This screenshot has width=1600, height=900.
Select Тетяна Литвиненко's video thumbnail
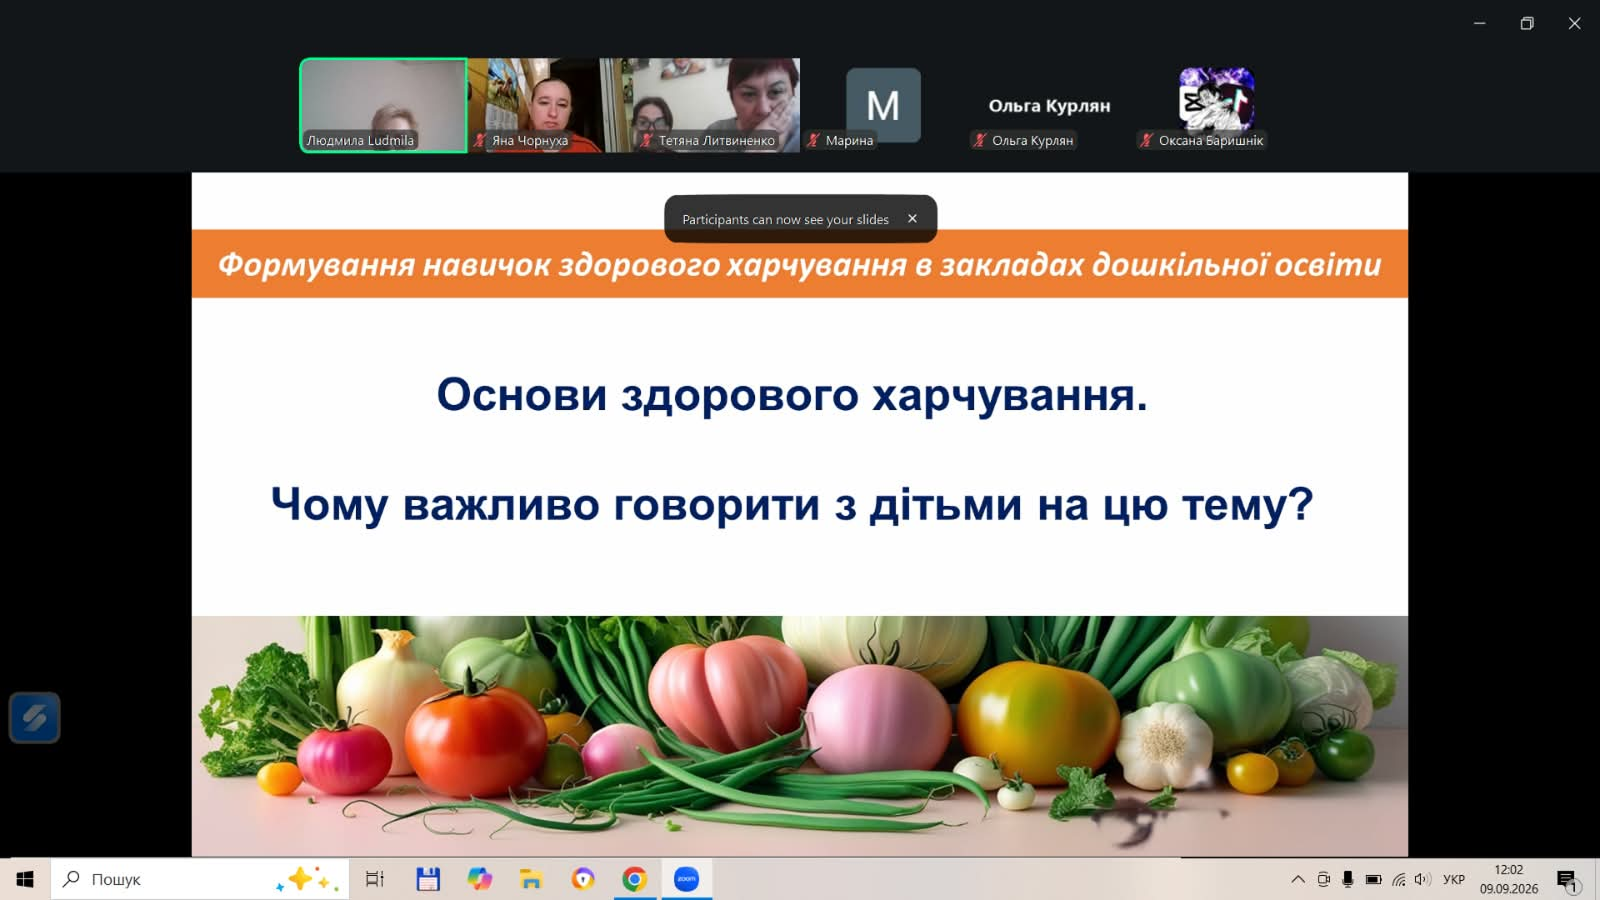pyautogui.click(x=700, y=105)
